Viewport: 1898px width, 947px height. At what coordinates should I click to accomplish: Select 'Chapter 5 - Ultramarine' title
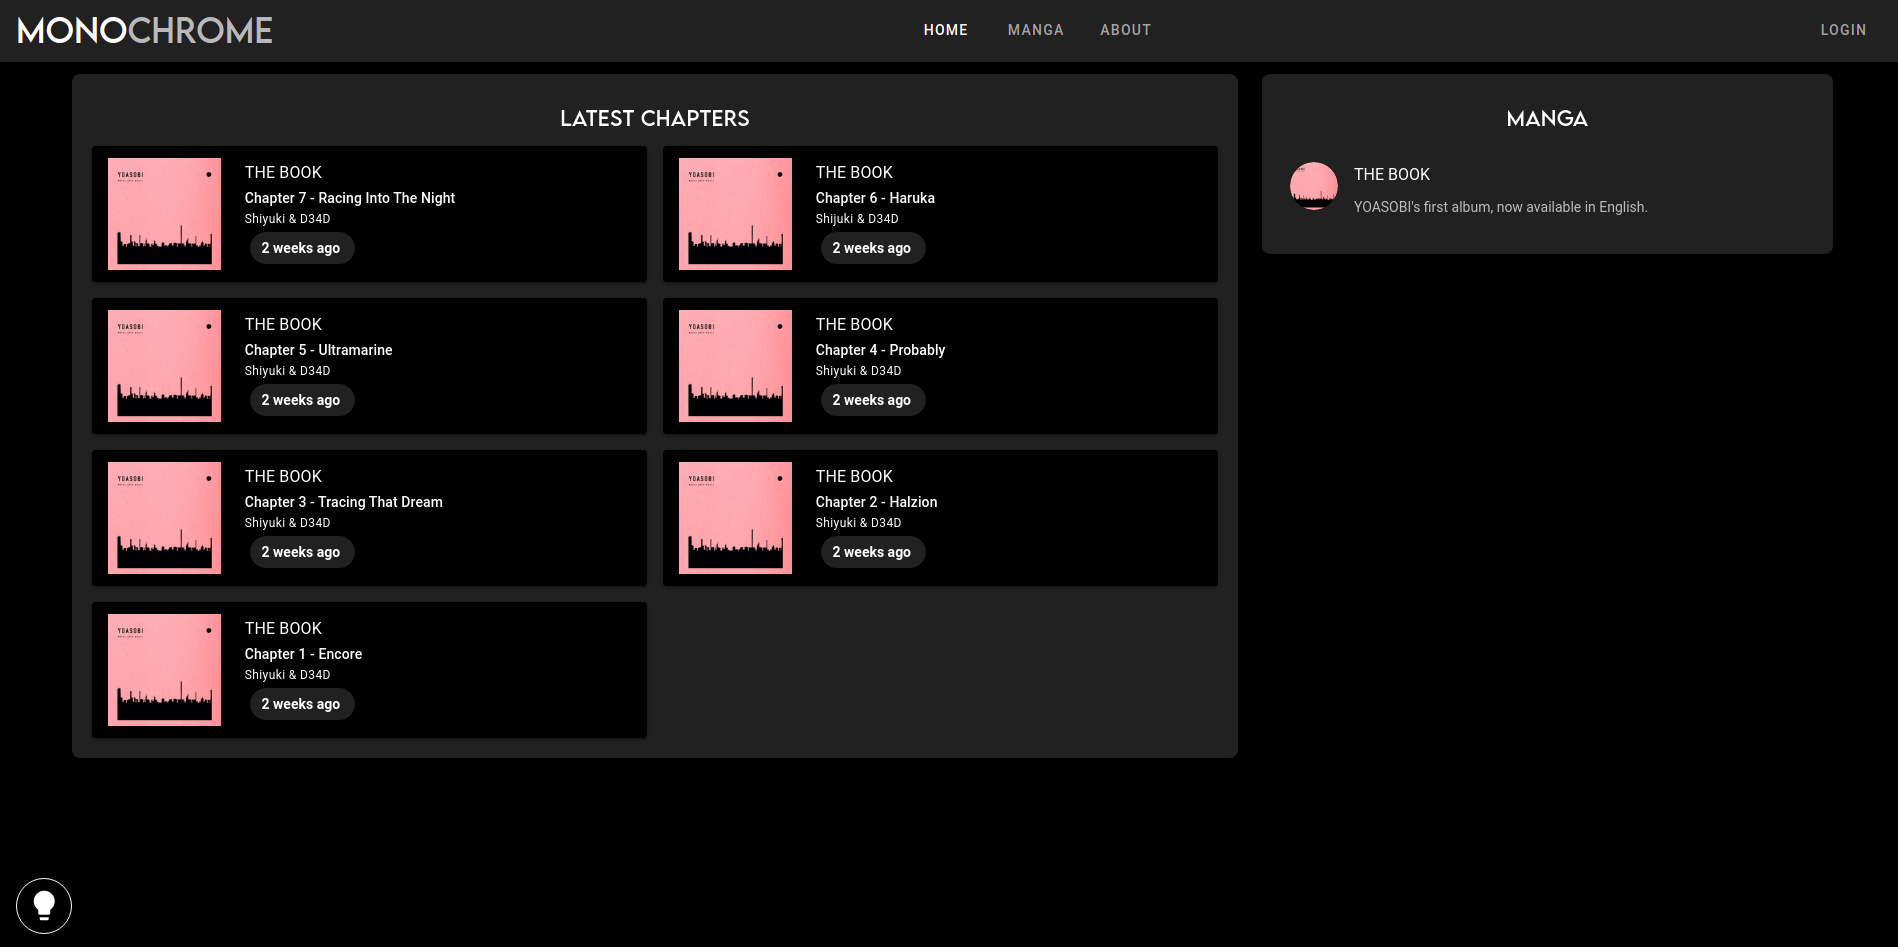pyautogui.click(x=318, y=350)
